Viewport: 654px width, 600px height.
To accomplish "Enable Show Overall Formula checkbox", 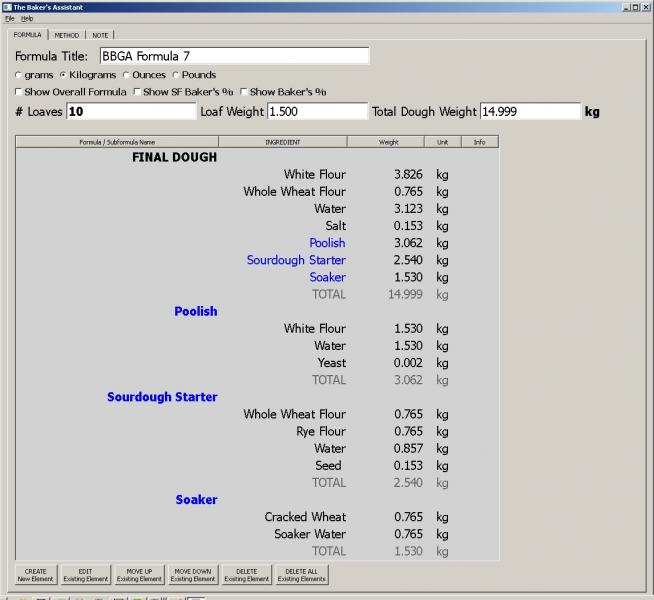I will tap(18, 92).
